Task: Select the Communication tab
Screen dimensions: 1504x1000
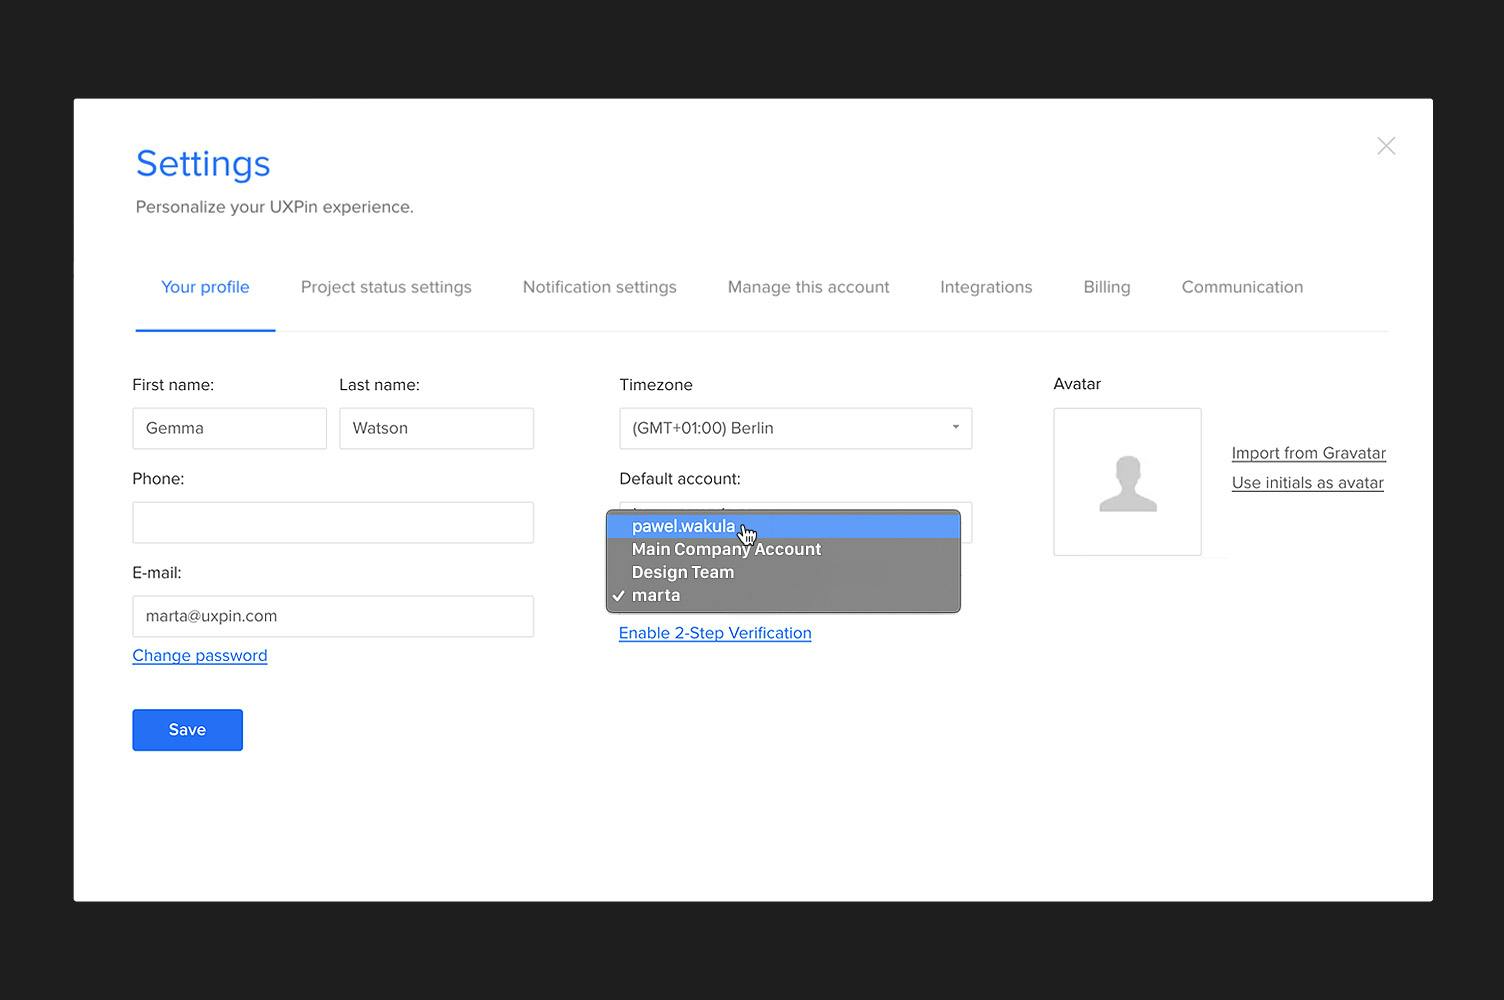Action: pyautogui.click(x=1242, y=287)
